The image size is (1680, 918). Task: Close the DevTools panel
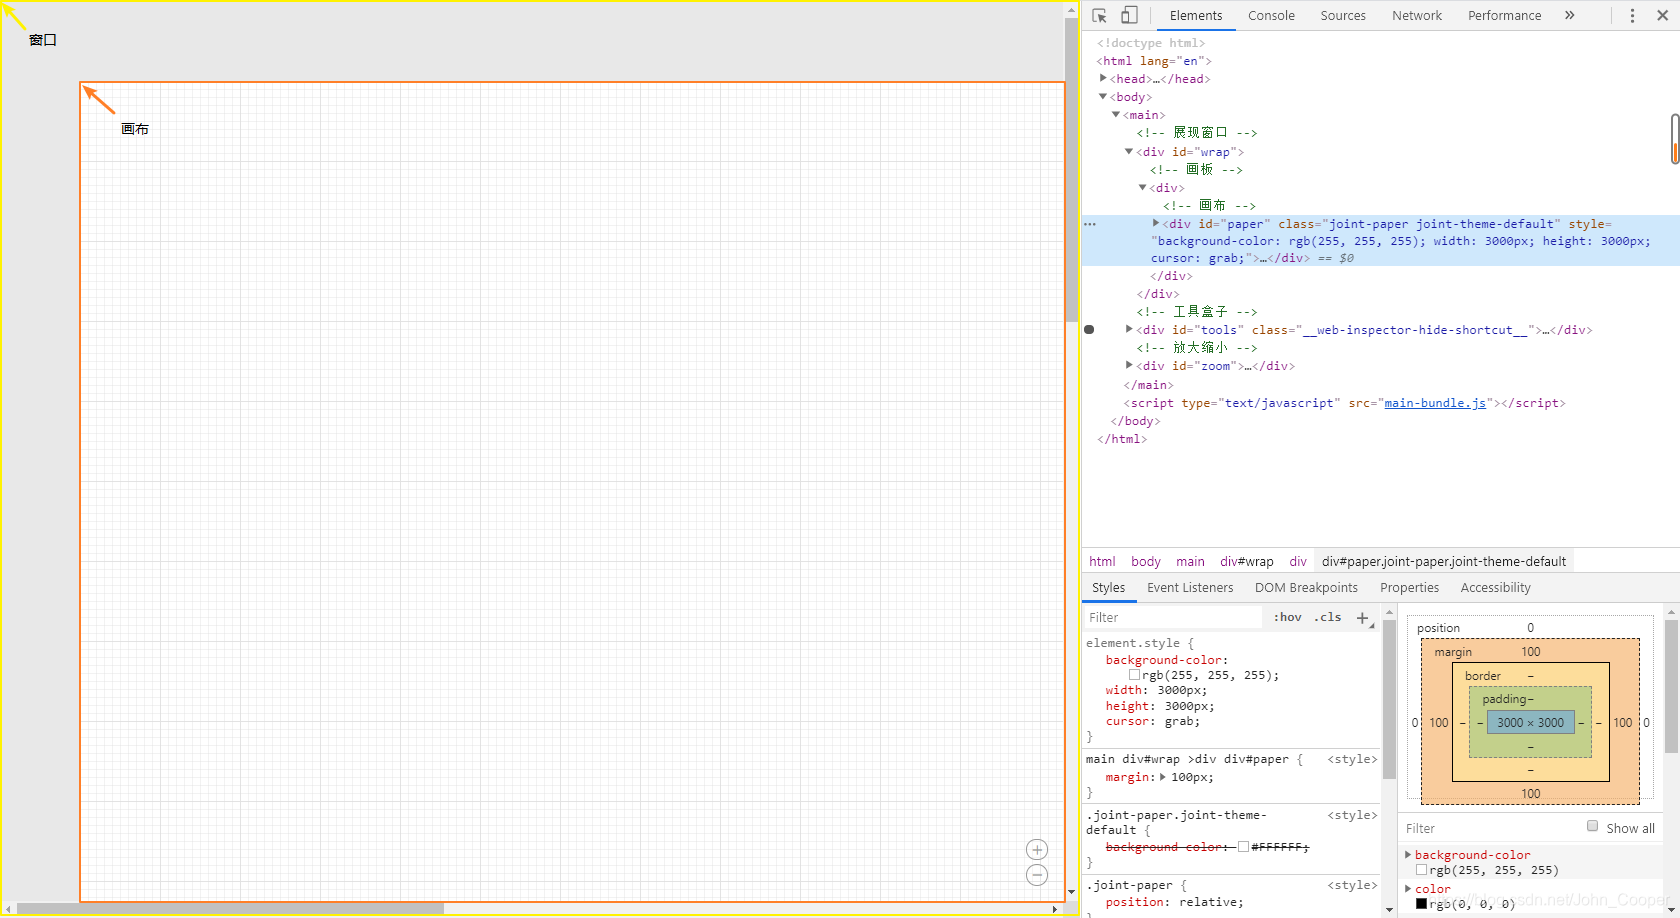(x=1662, y=16)
